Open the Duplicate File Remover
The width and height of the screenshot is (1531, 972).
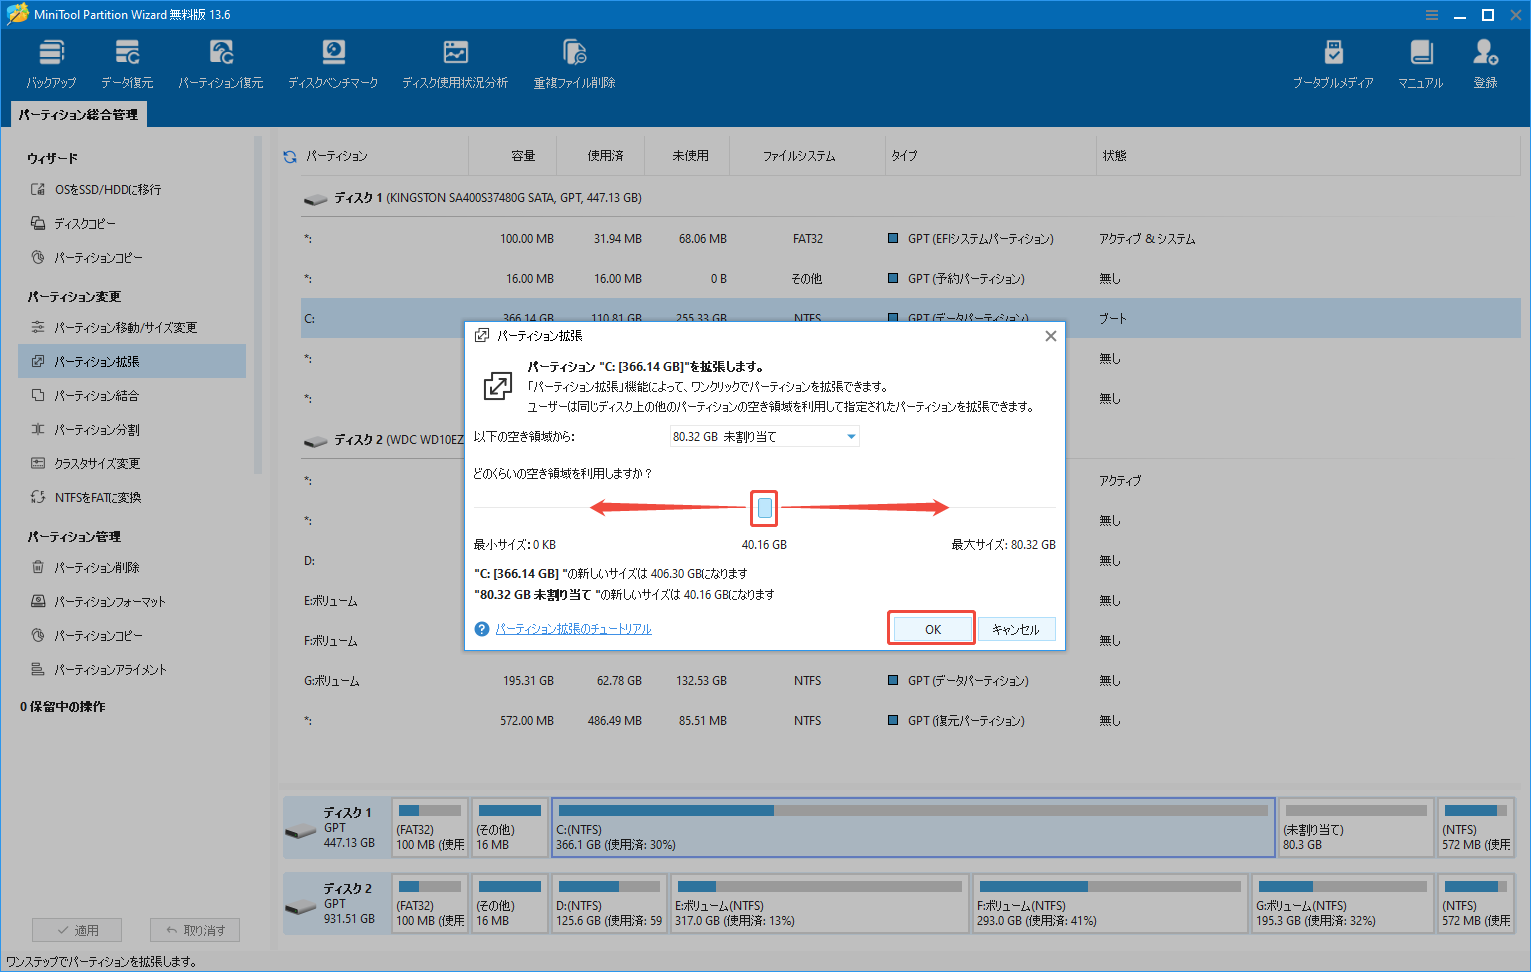coord(572,63)
